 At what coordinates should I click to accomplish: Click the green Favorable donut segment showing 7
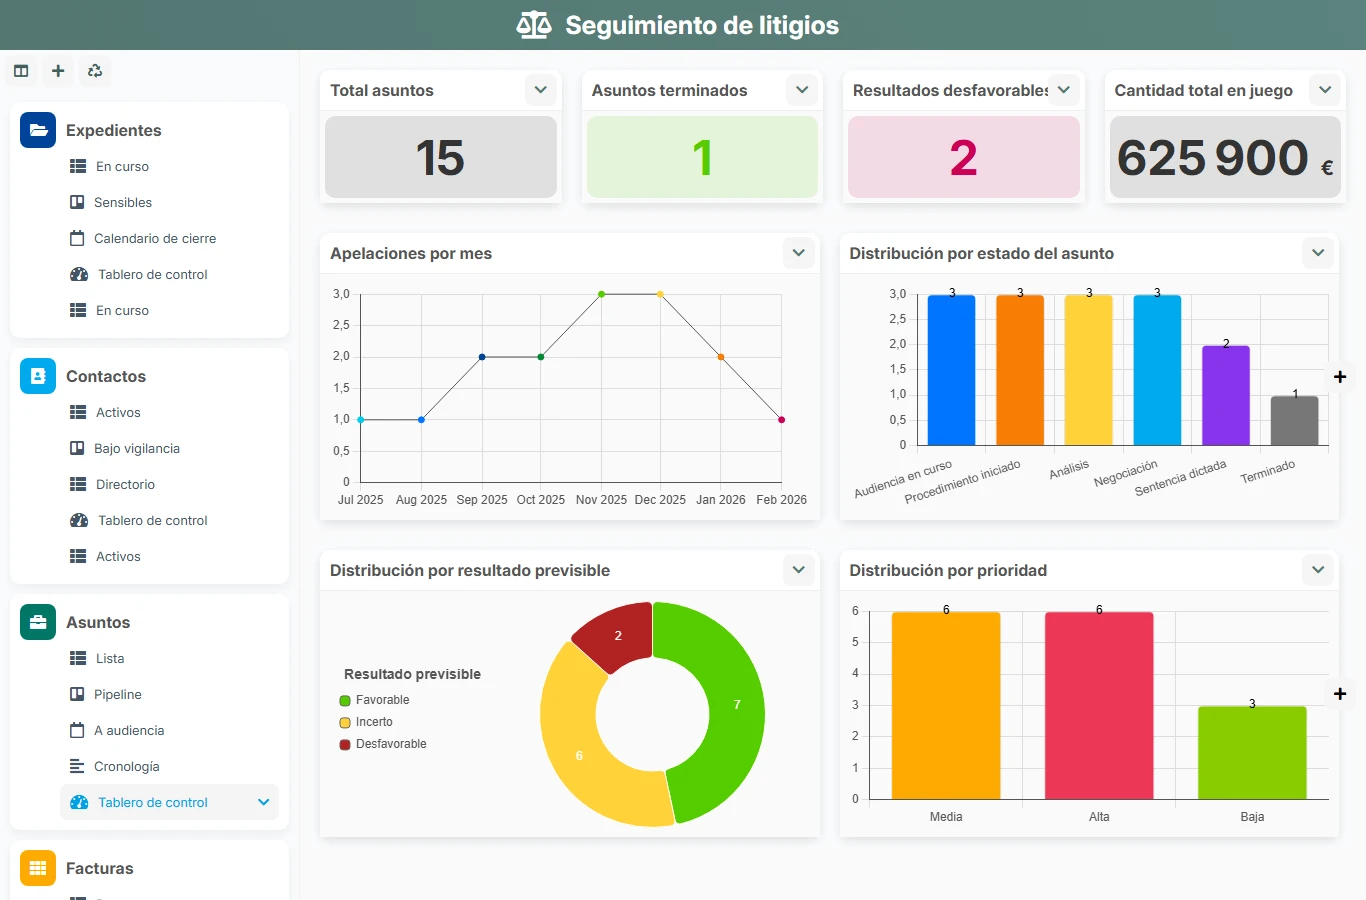[x=737, y=705]
